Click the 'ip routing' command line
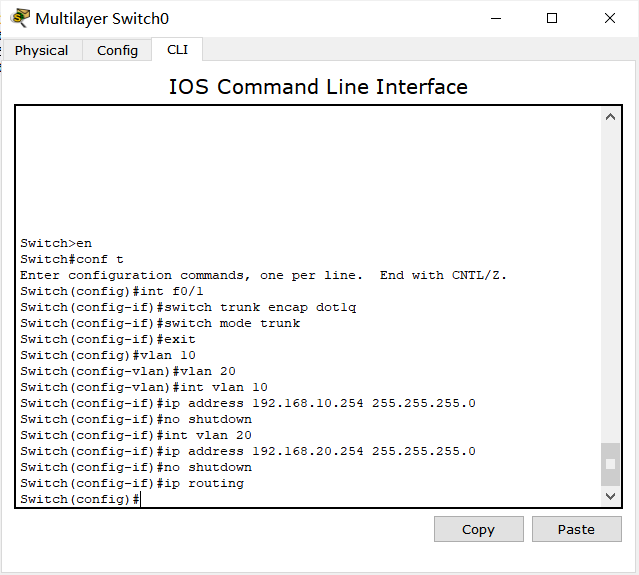This screenshot has height=575, width=639. pos(132,483)
